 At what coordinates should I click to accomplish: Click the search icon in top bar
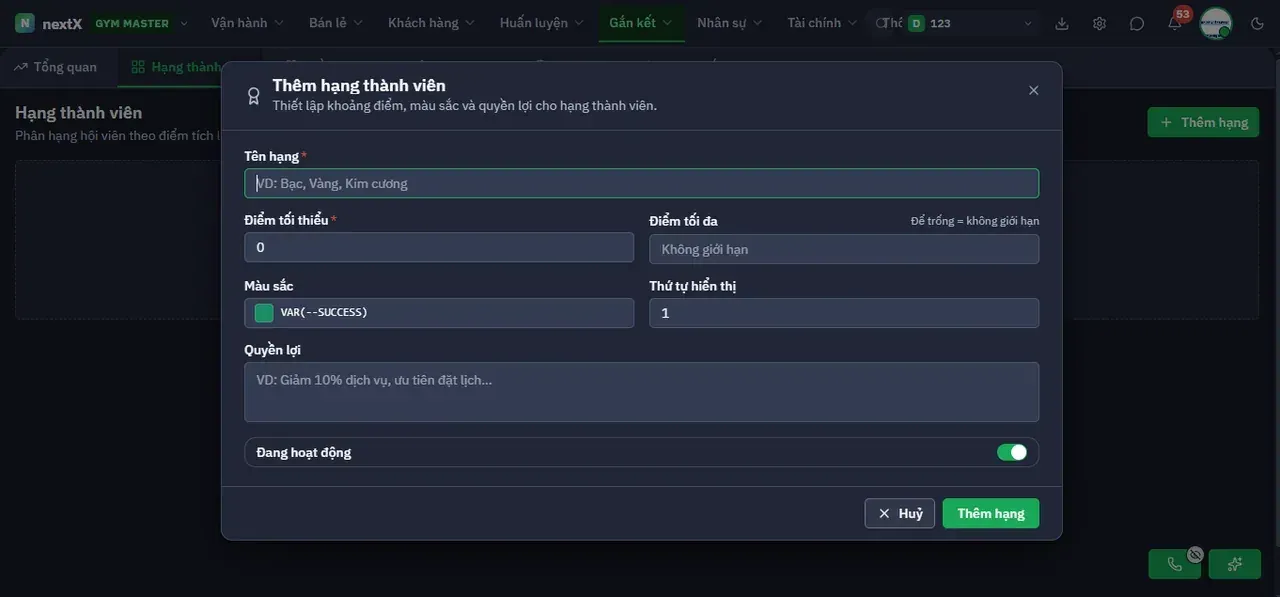[882, 23]
